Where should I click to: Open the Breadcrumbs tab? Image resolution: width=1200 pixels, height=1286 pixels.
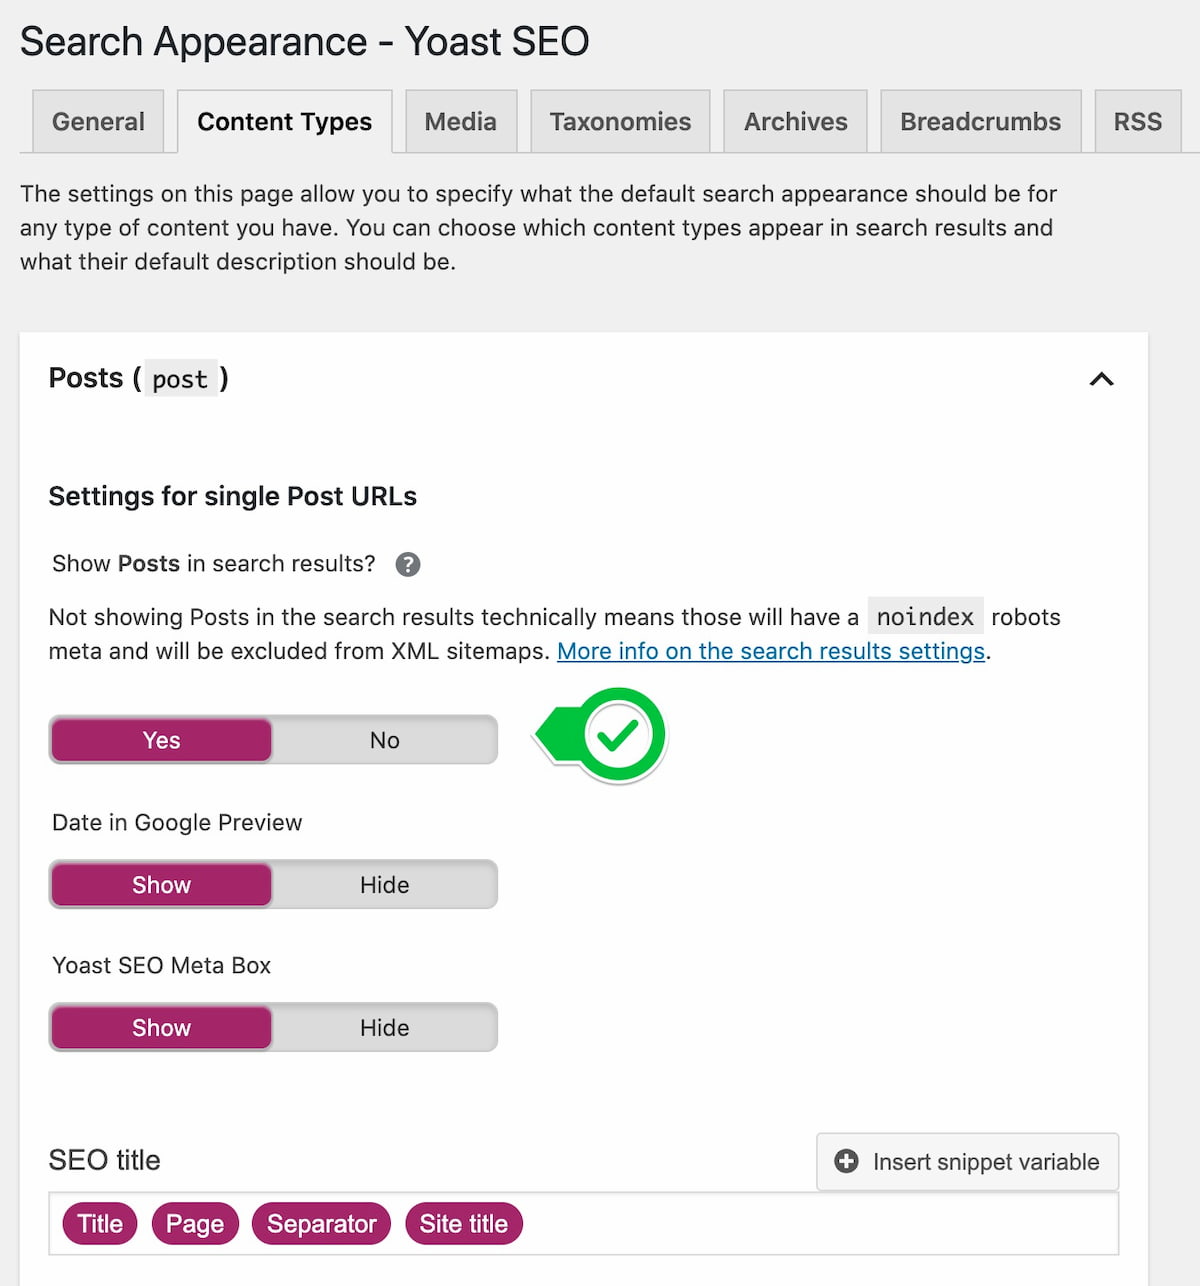pos(980,122)
